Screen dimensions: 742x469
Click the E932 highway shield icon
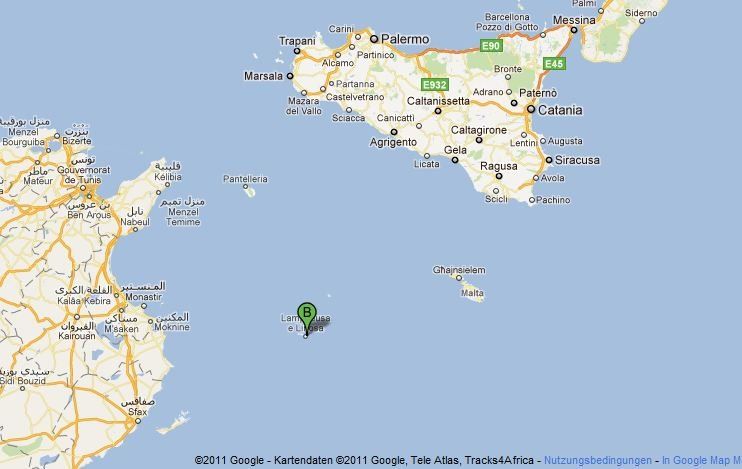pos(434,85)
